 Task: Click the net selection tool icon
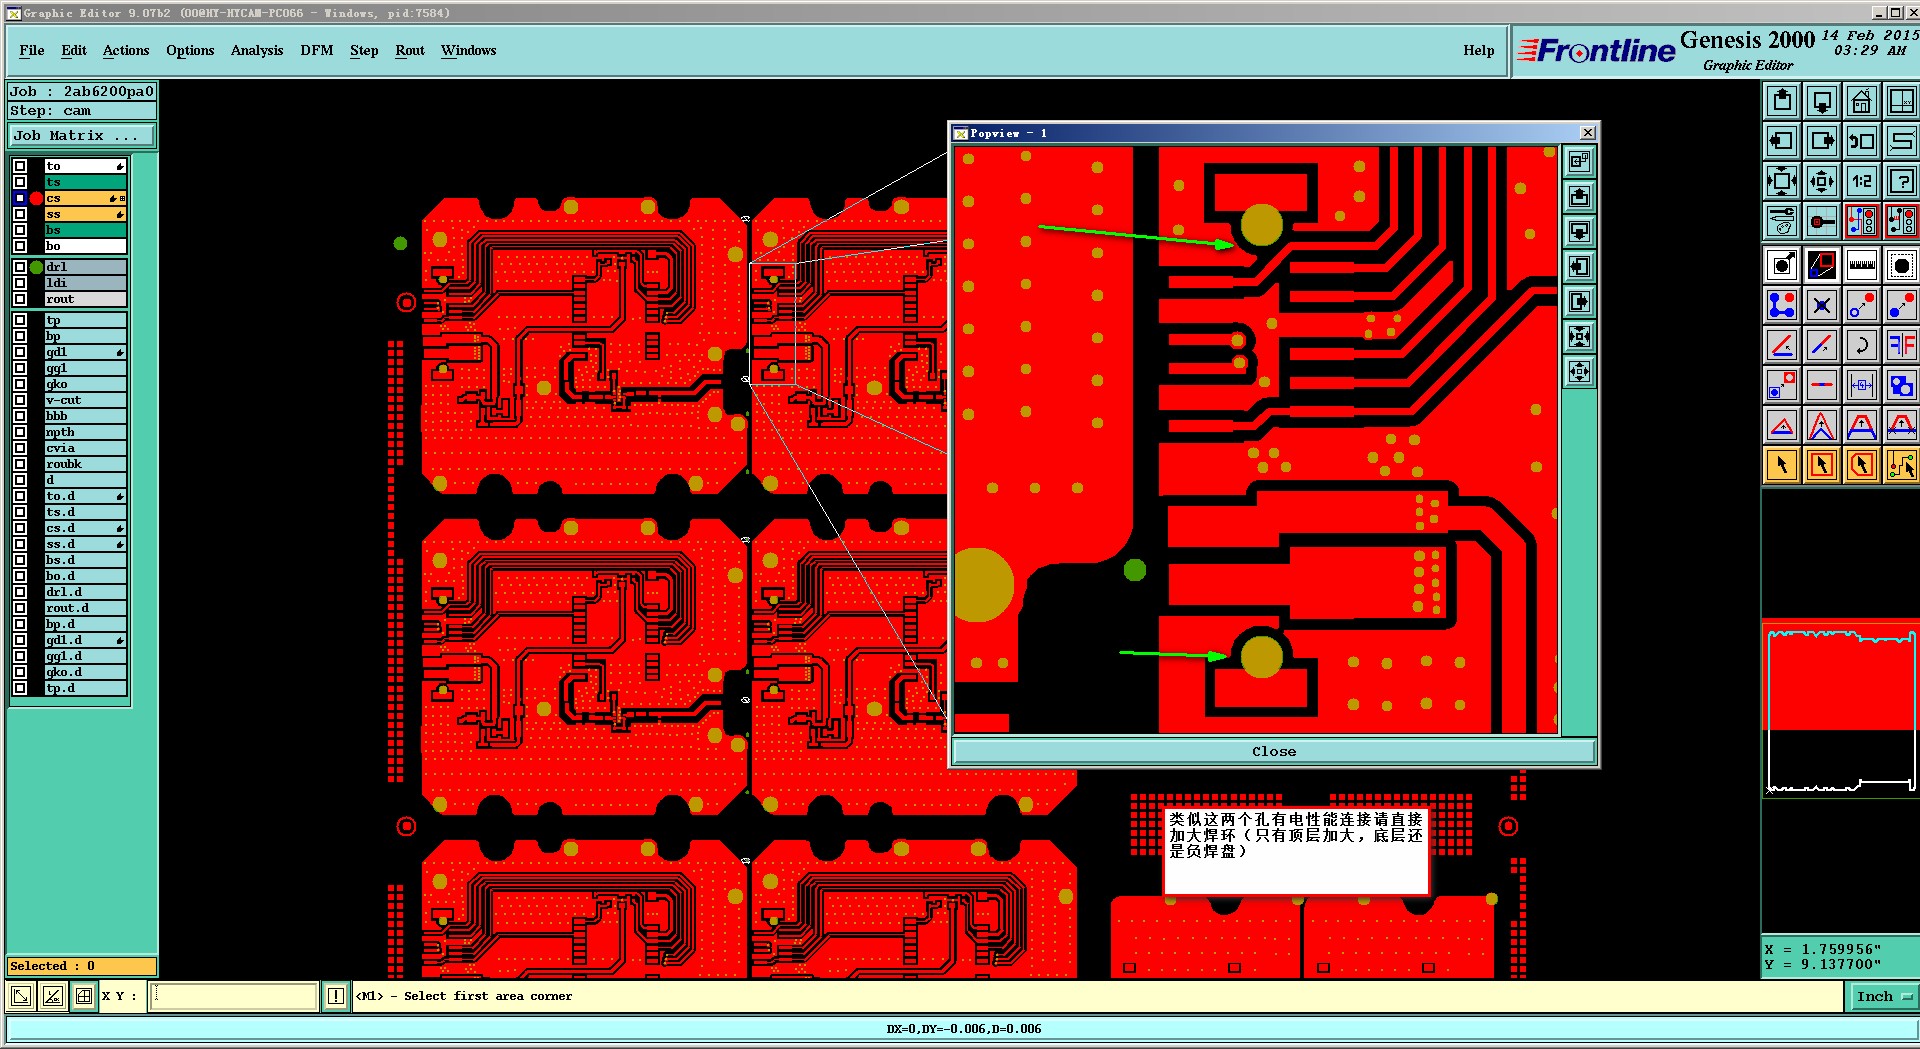pos(1901,465)
